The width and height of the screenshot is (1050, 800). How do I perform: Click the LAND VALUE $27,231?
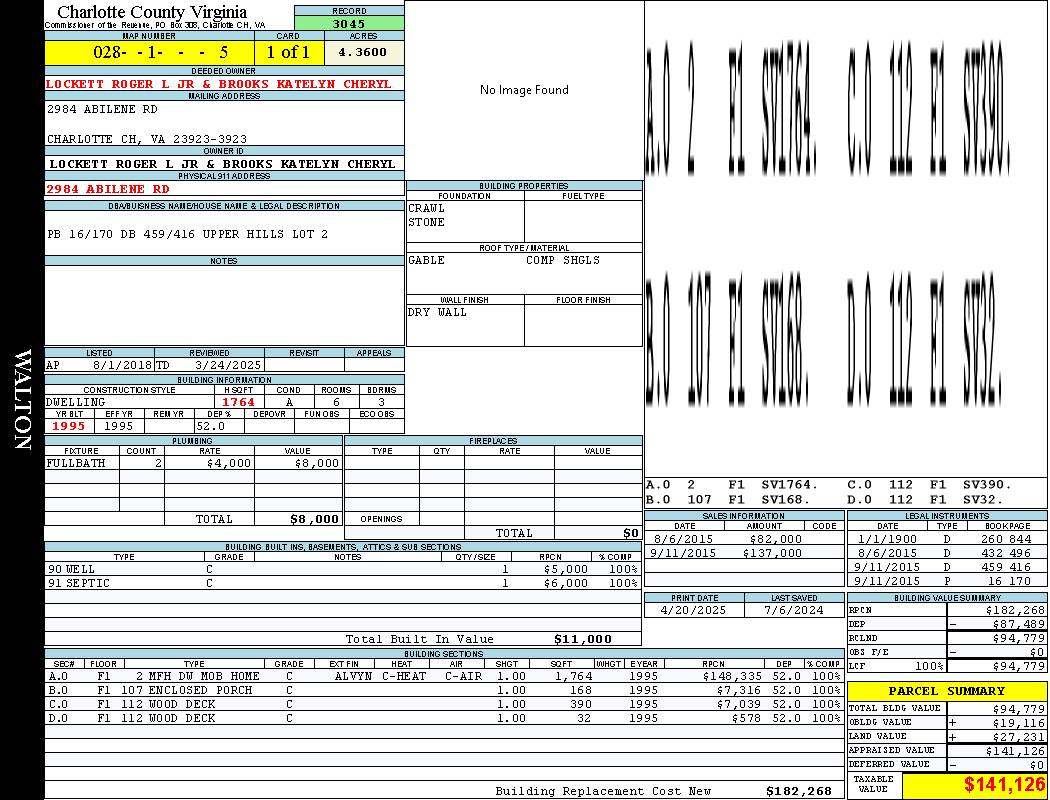click(x=1019, y=737)
